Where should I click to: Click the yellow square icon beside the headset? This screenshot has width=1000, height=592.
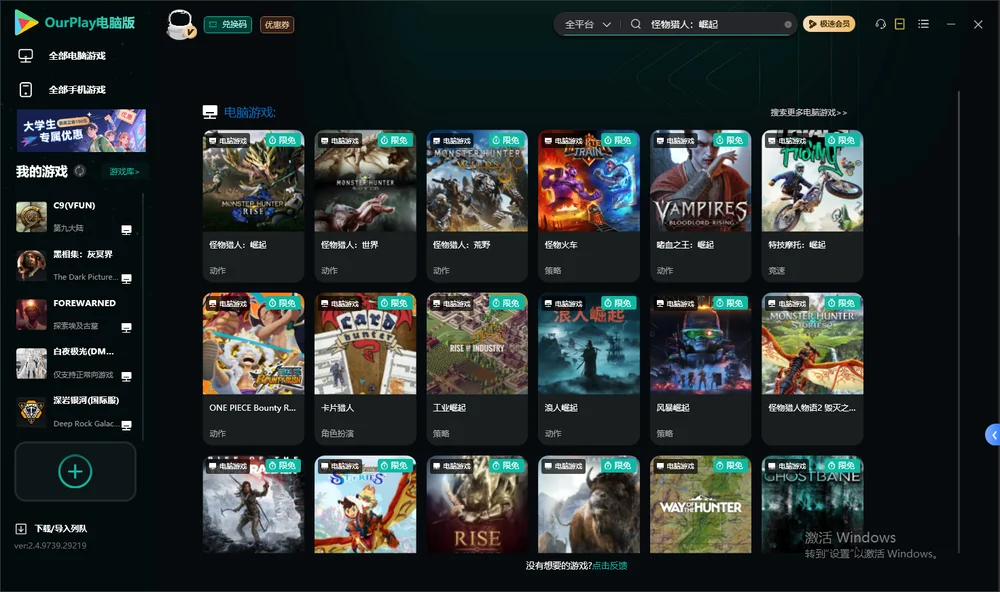click(900, 24)
